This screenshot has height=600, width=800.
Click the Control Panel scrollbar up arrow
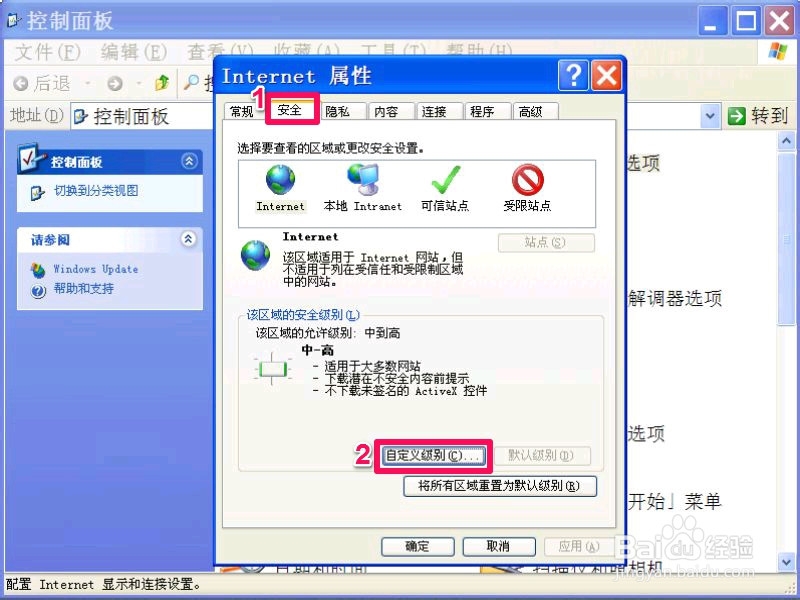[786, 140]
